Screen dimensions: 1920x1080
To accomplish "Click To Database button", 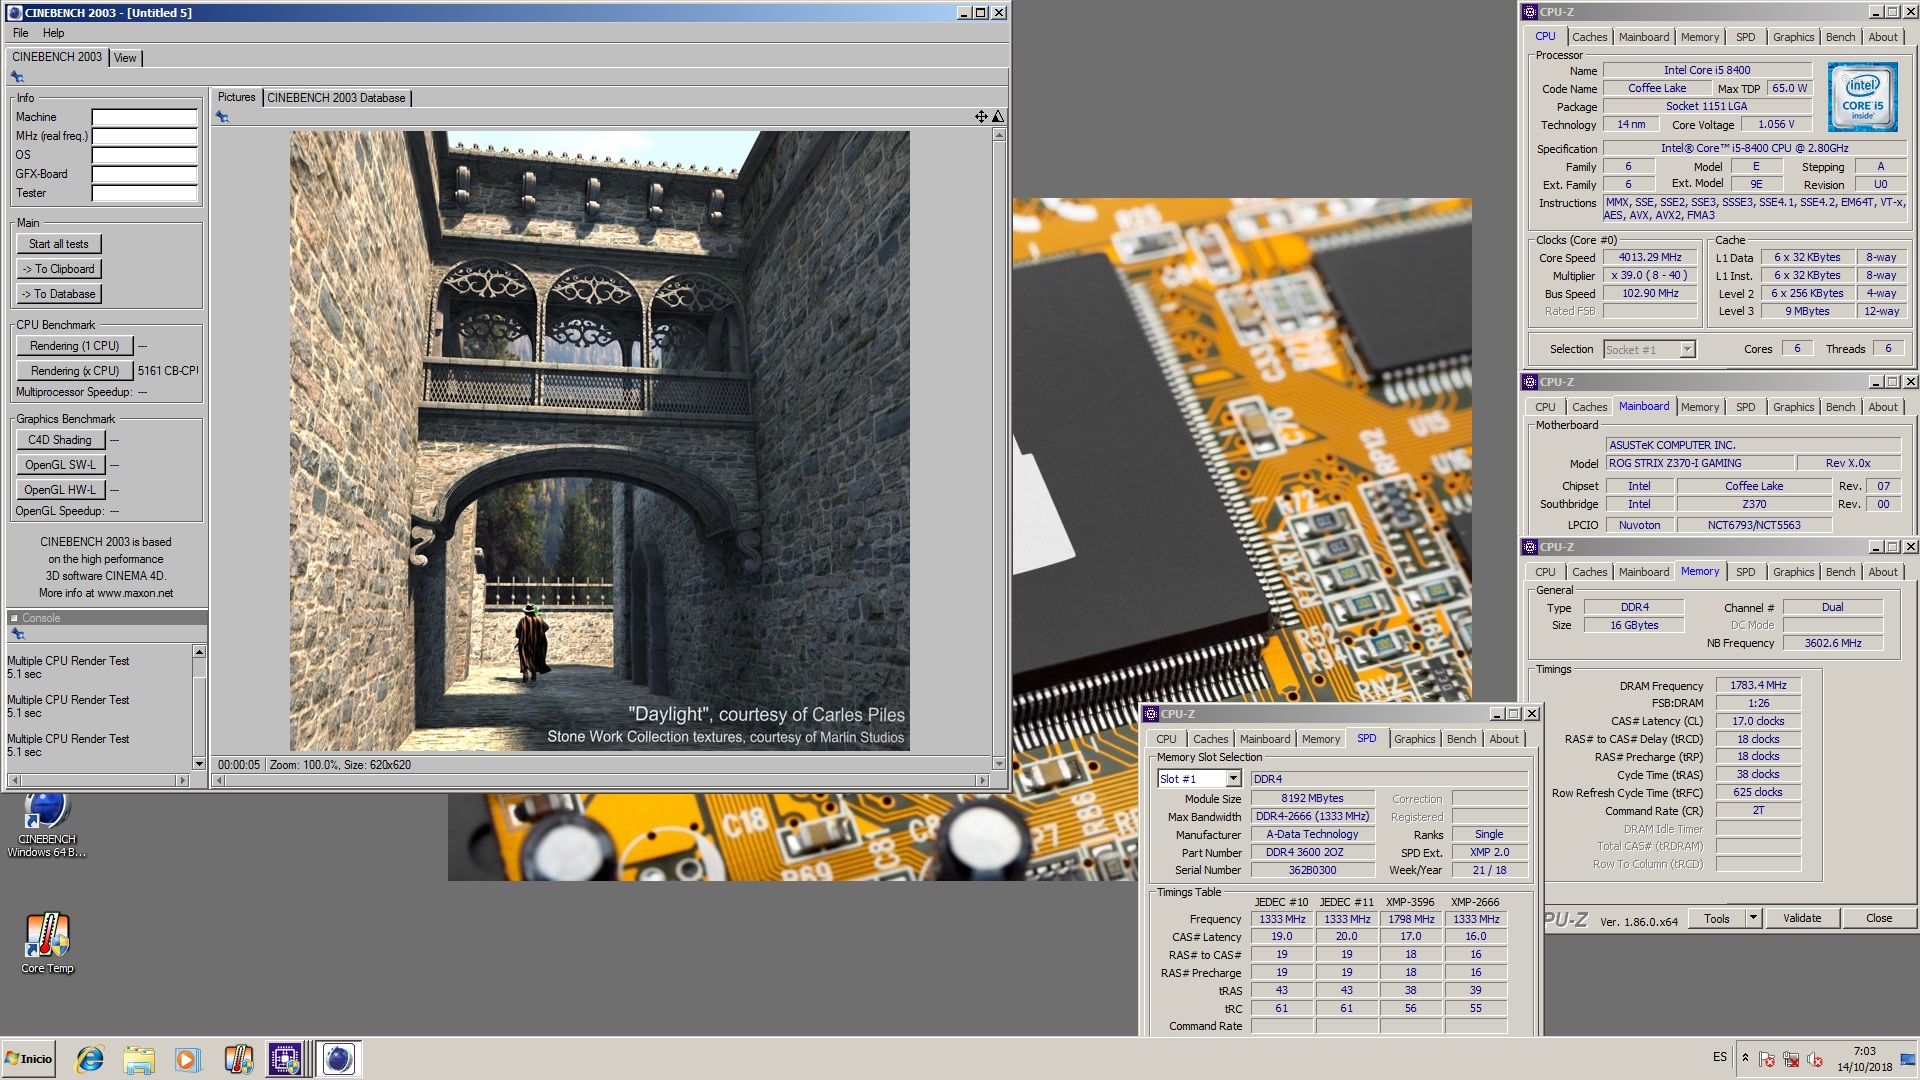I will (58, 294).
